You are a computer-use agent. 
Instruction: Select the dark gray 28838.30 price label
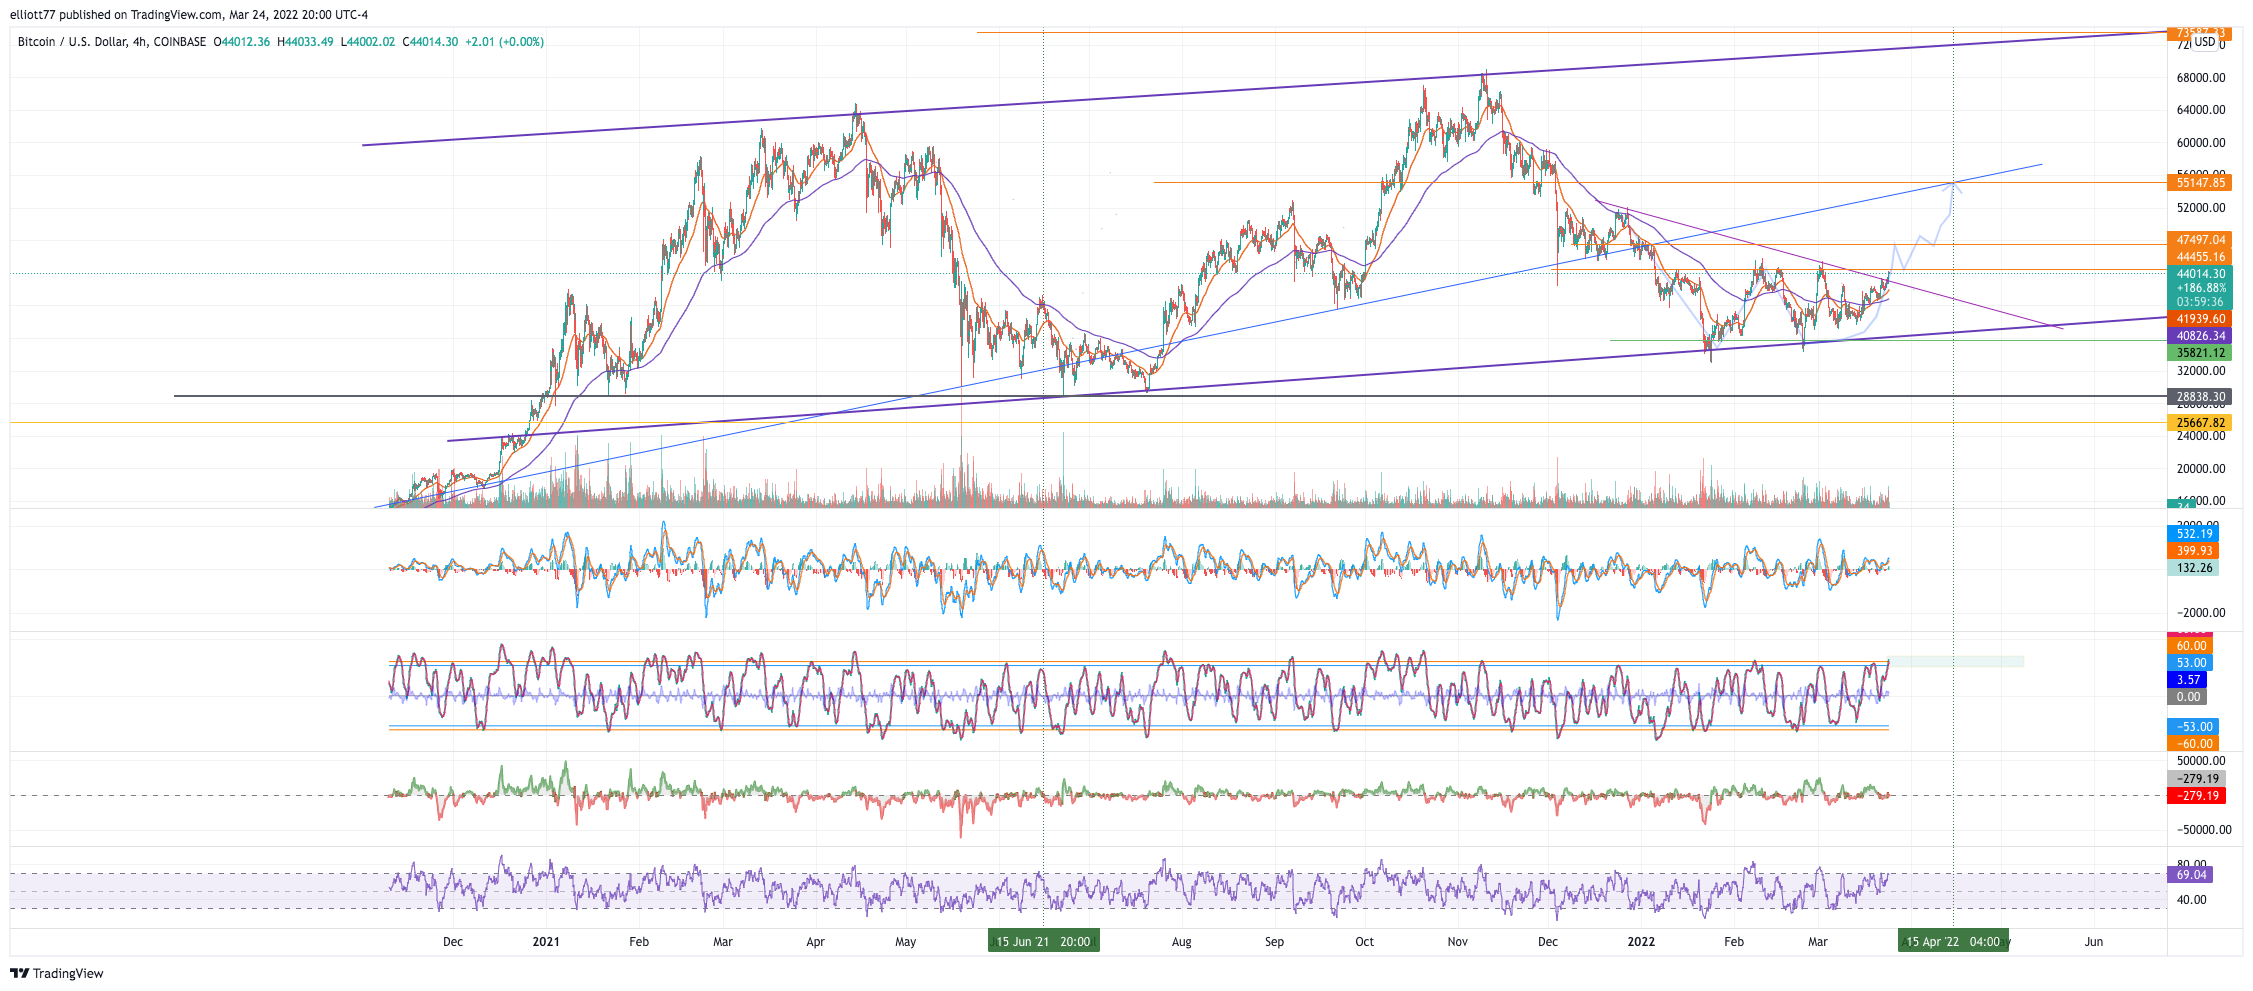click(x=2199, y=397)
